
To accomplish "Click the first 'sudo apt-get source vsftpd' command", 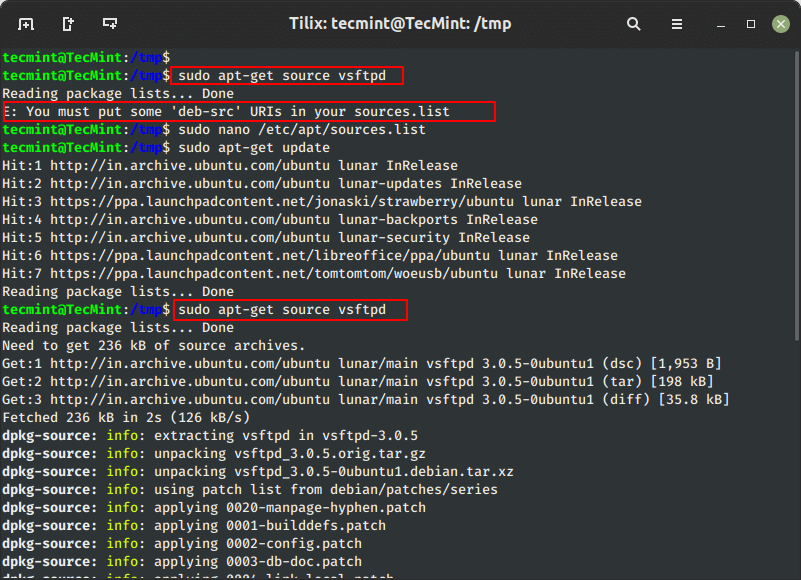I will [x=282, y=76].
